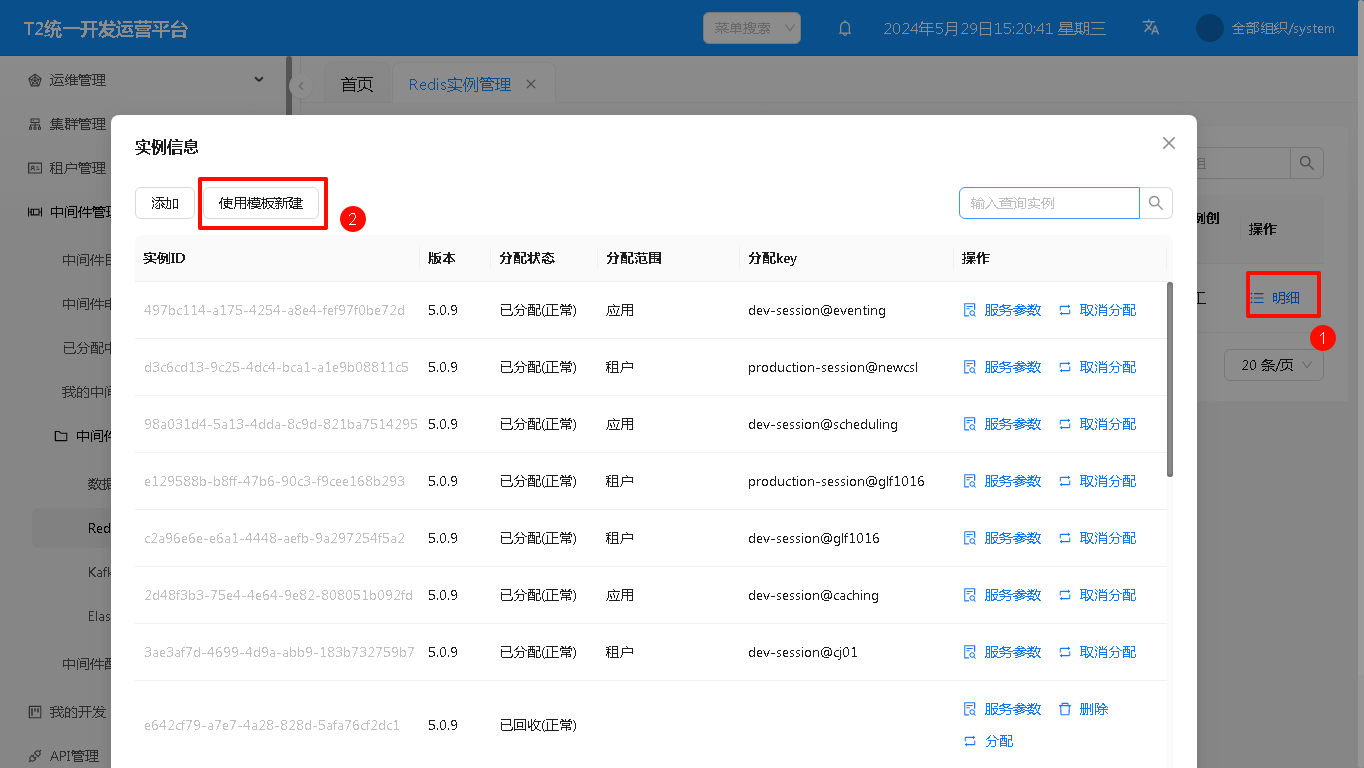
Task: Close the 实例信息 dialog
Action: [x=1169, y=143]
